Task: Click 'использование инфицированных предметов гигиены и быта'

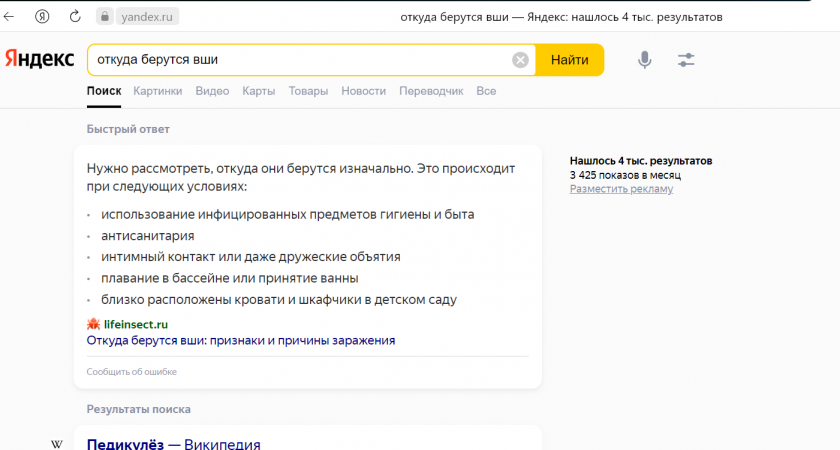Action: pyautogui.click(x=288, y=214)
